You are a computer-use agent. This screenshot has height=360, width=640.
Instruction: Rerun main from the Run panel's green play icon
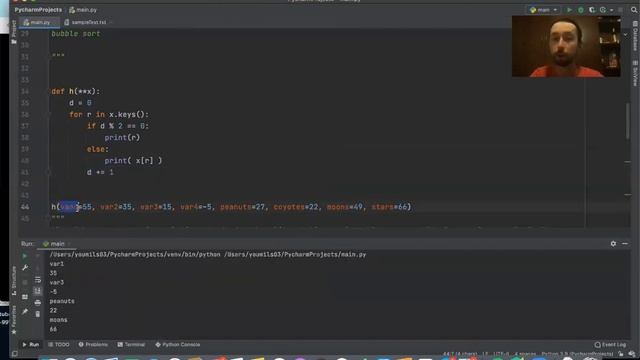pos(25,256)
